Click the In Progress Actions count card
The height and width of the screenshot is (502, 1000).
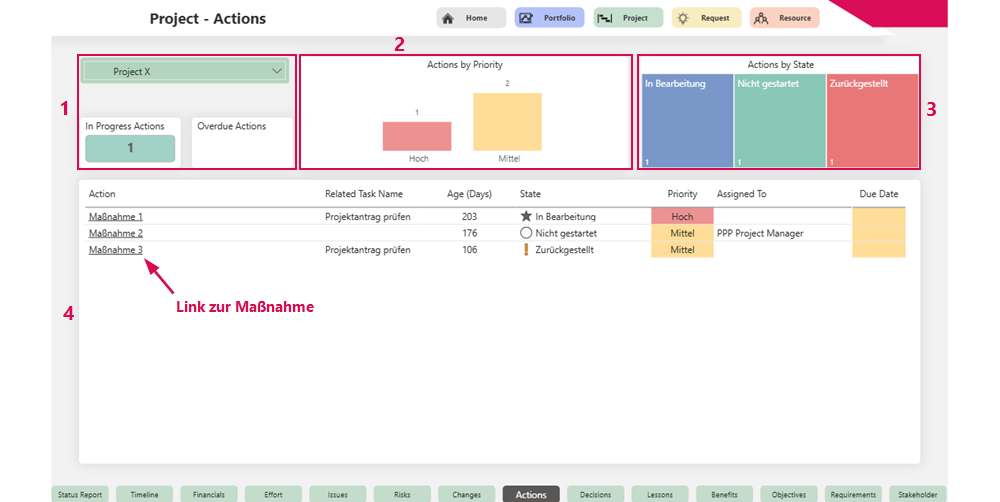(x=130, y=148)
